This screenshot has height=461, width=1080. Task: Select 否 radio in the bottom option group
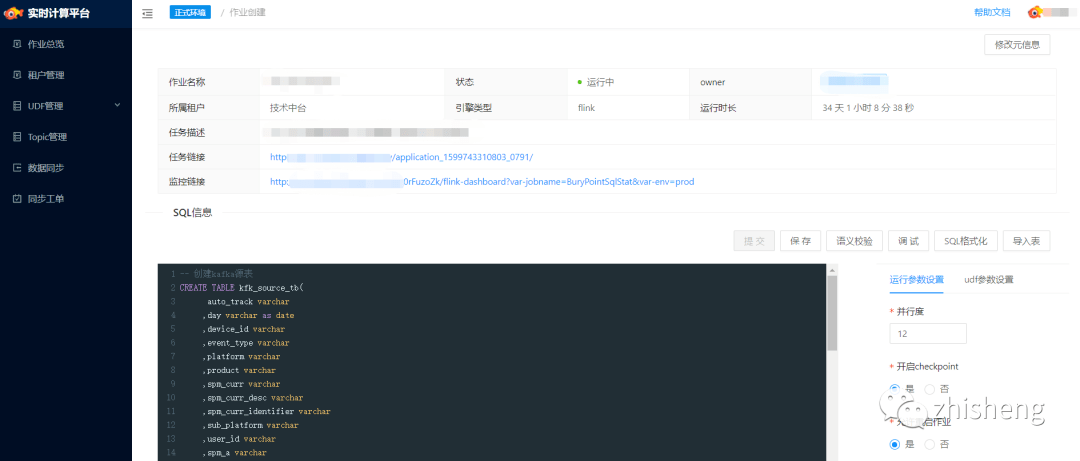pos(929,444)
